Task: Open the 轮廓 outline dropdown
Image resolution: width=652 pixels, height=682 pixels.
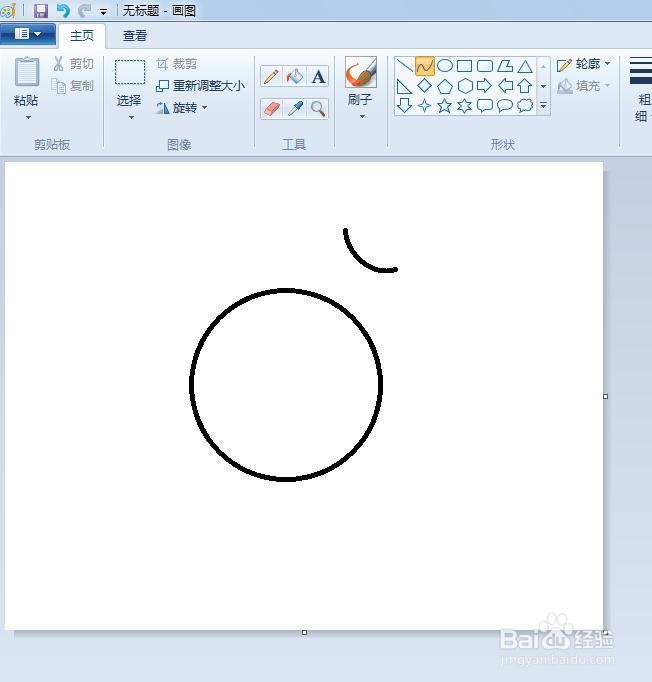Action: [583, 64]
